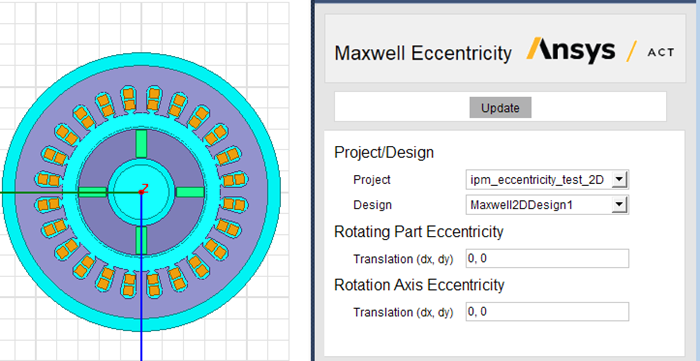Image resolution: width=700 pixels, height=361 pixels.
Task: Click the Rotating Part Eccentricity heading
Action: coord(419,232)
